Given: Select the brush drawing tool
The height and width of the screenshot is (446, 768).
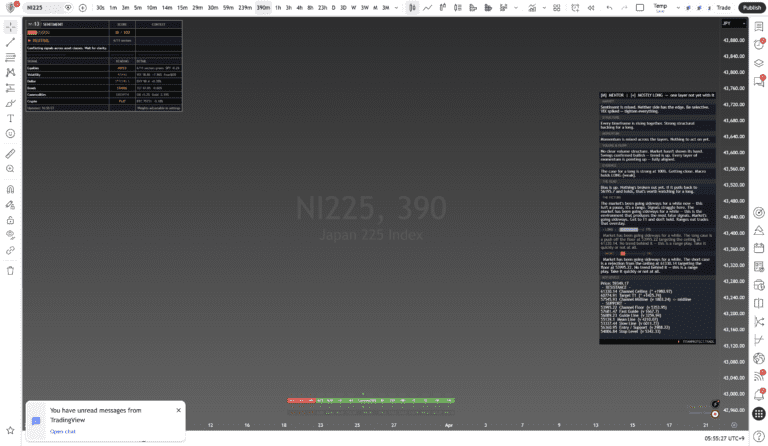Looking at the screenshot, I should (x=10, y=103).
